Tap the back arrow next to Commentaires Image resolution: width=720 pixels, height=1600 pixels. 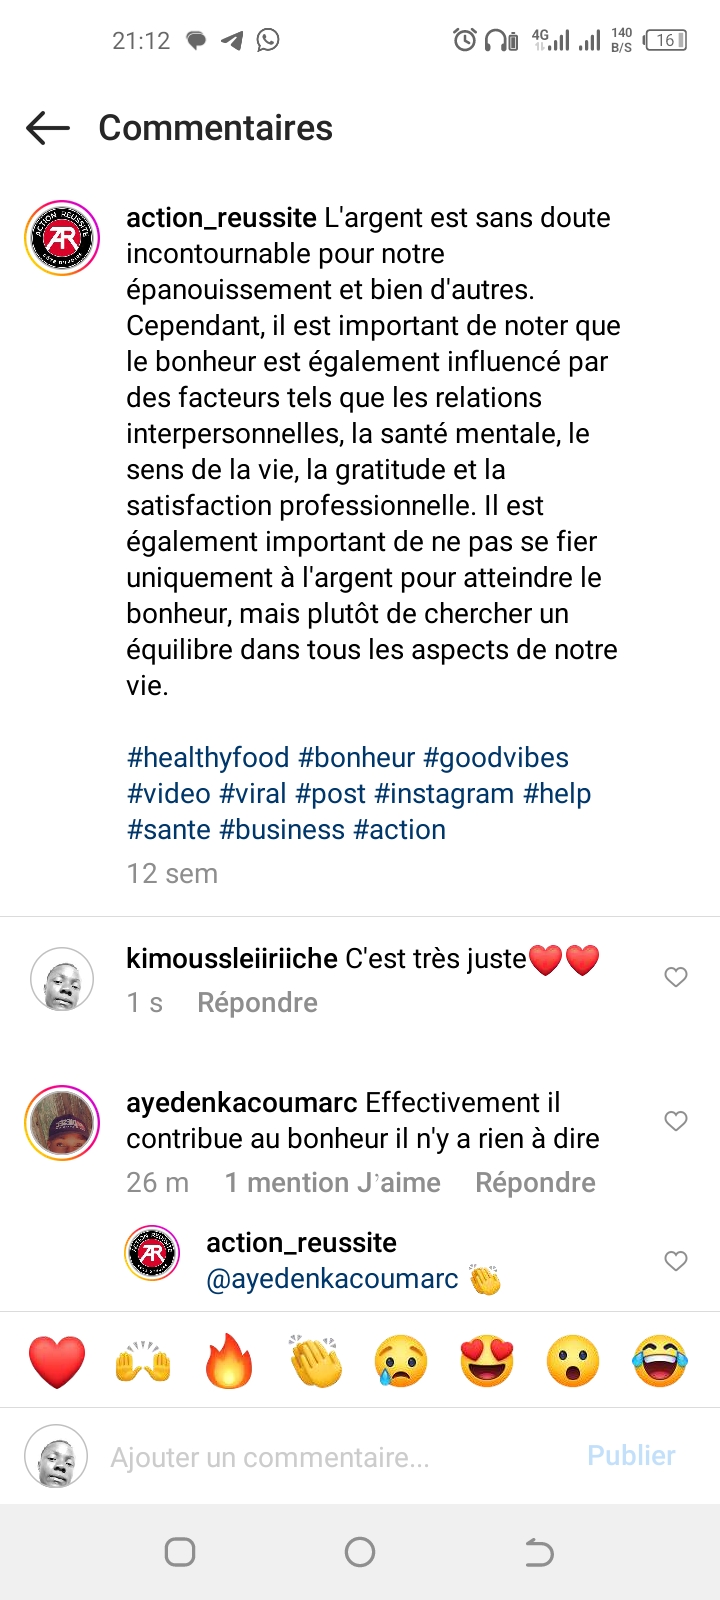tap(47, 128)
